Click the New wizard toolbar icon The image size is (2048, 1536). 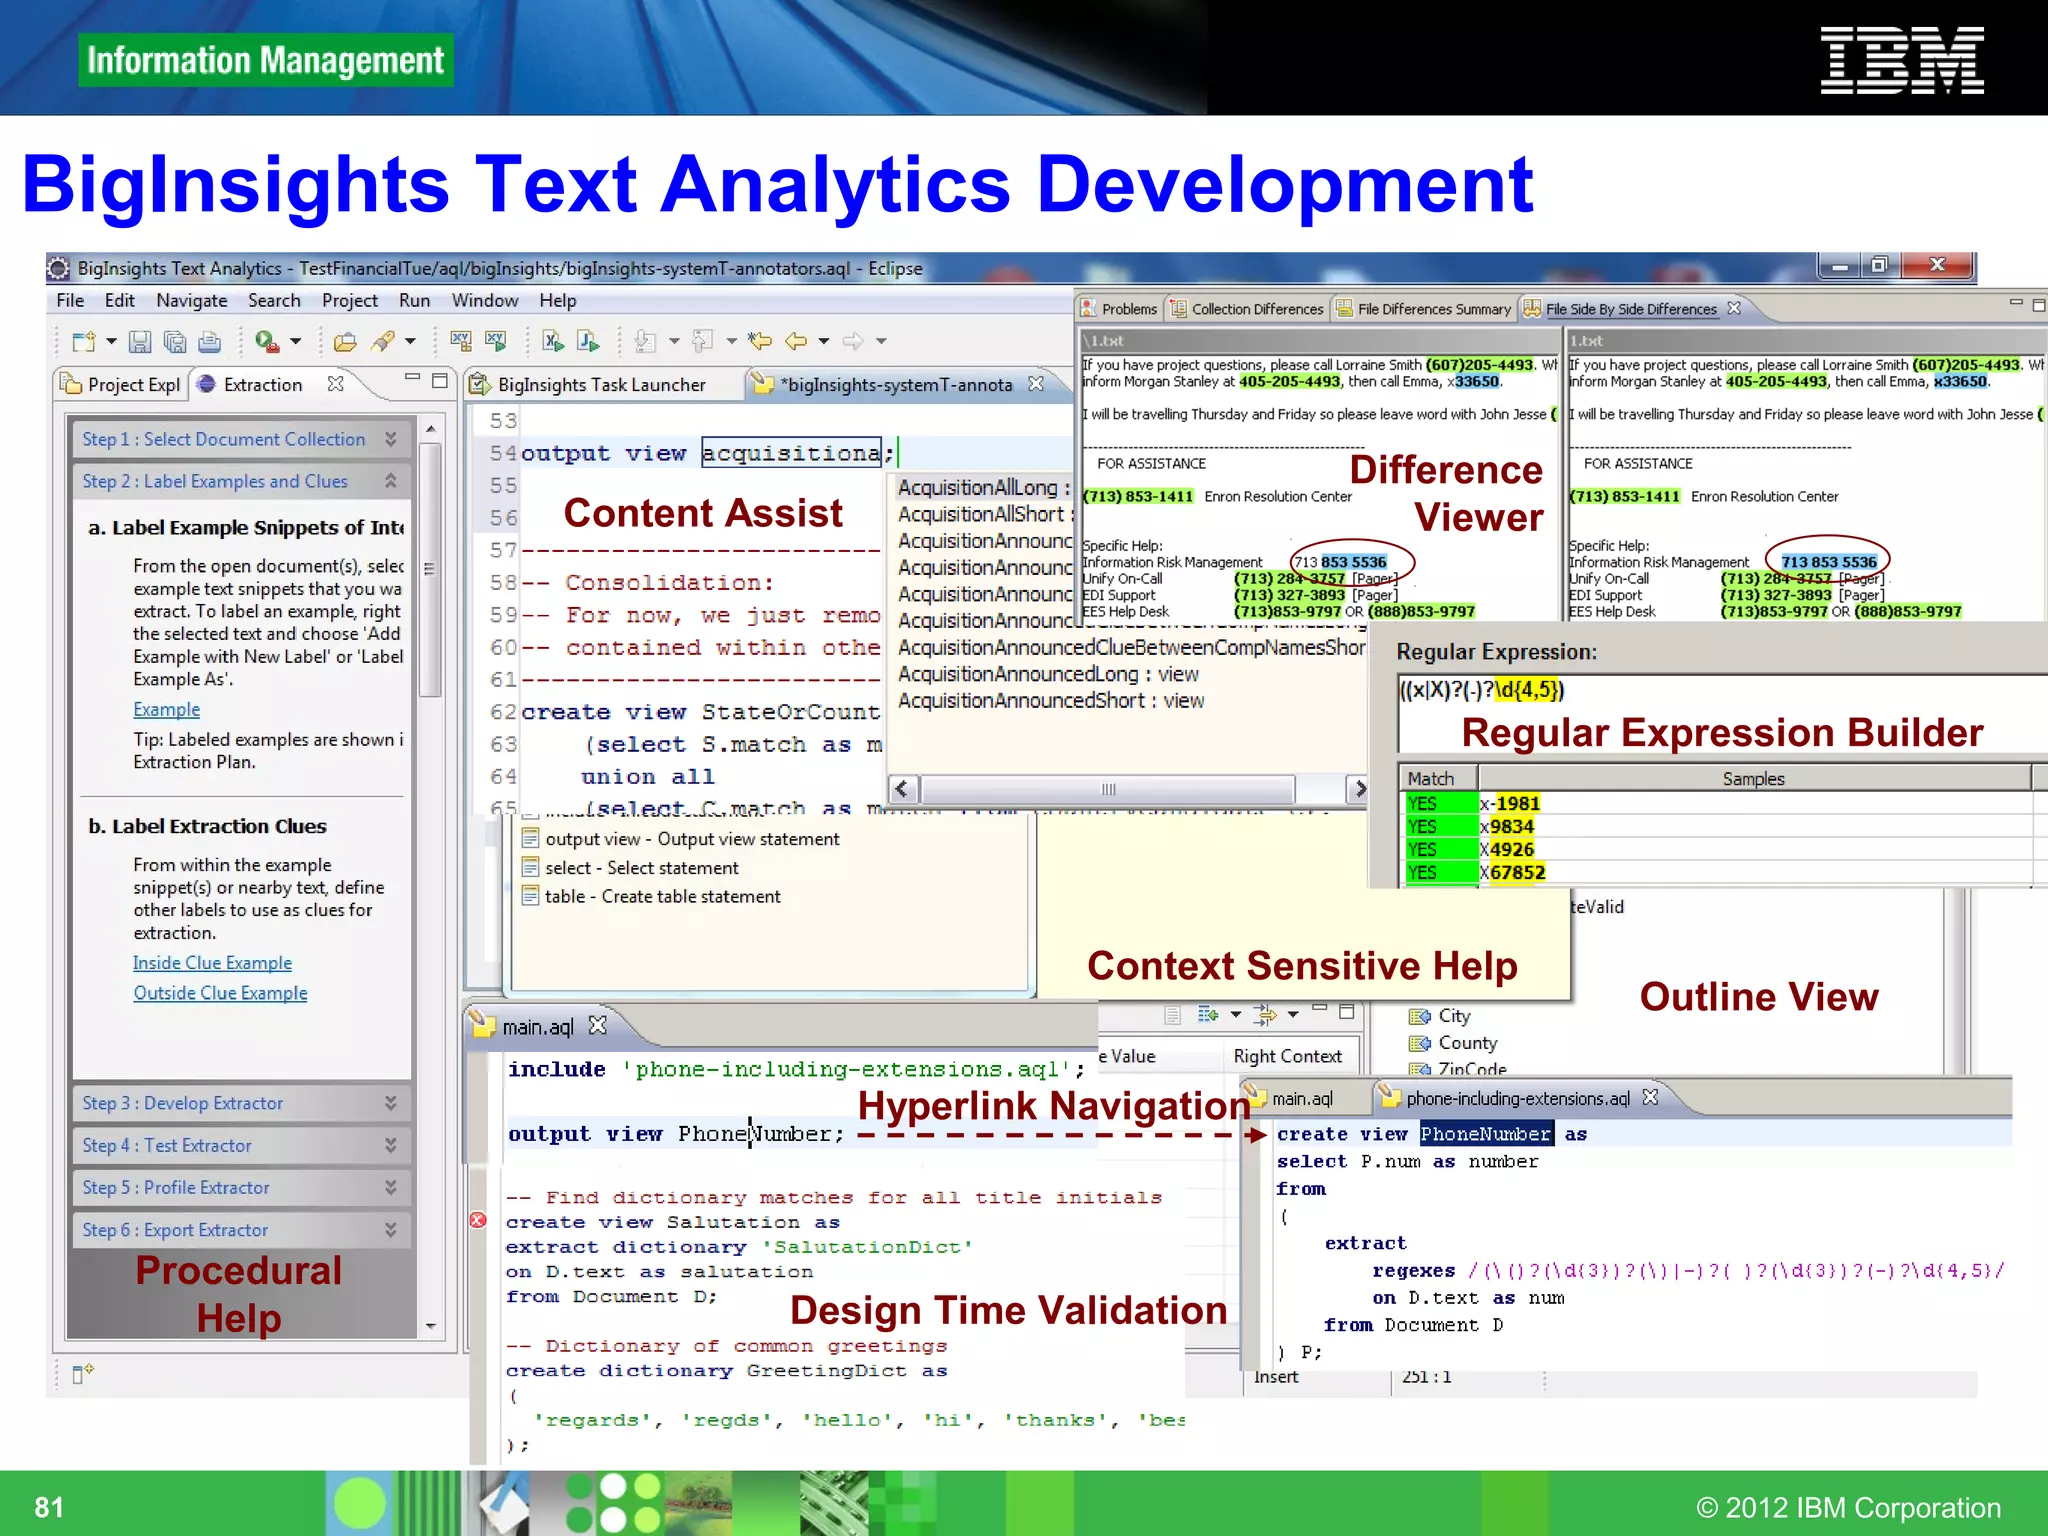(x=84, y=342)
